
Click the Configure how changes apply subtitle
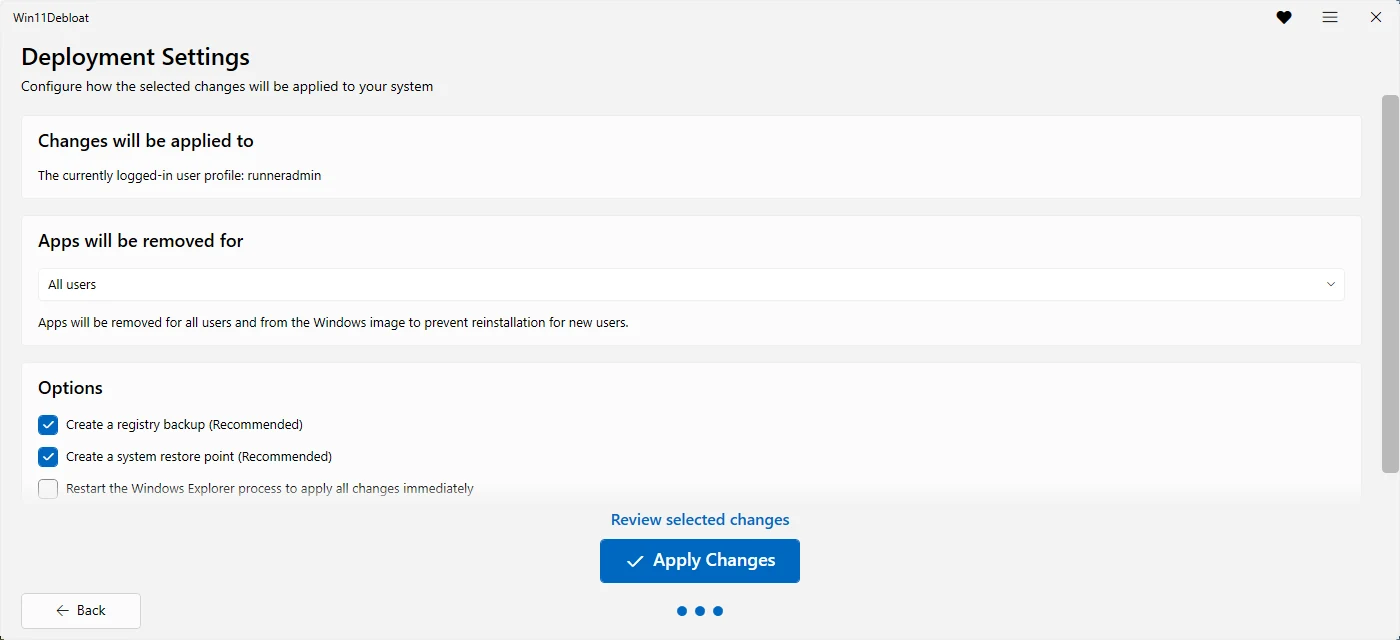coord(227,87)
